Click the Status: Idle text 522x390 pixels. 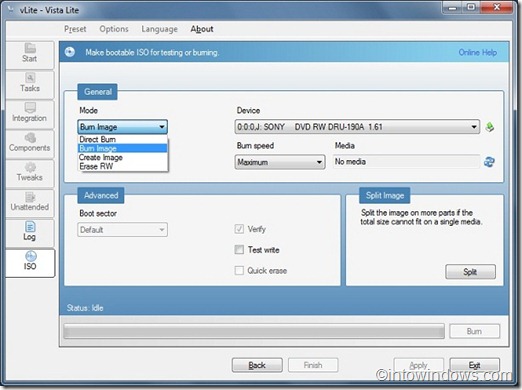85,308
